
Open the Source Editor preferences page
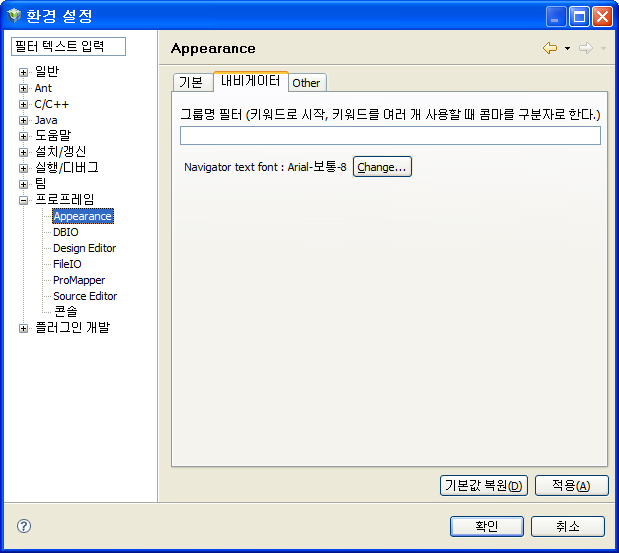(x=85, y=296)
